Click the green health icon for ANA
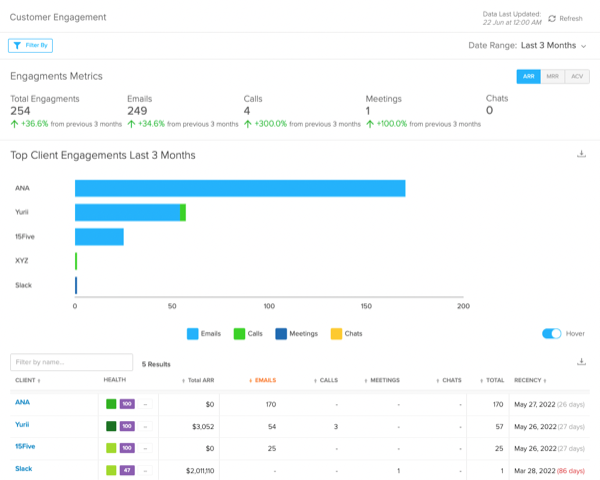The width and height of the screenshot is (600, 480). pos(111,404)
